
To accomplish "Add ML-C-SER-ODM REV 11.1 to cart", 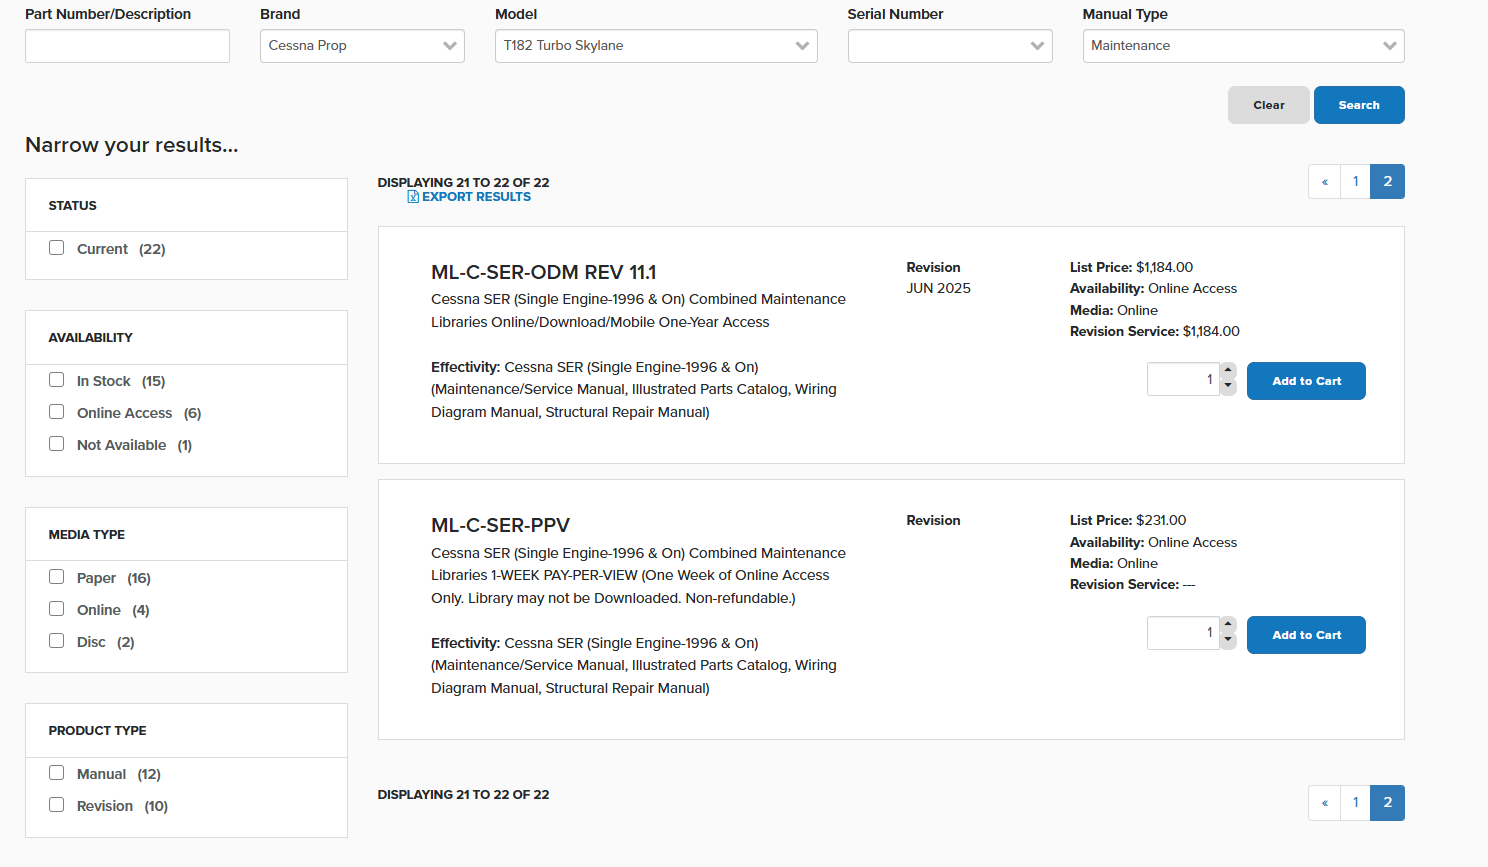I will [x=1306, y=381].
